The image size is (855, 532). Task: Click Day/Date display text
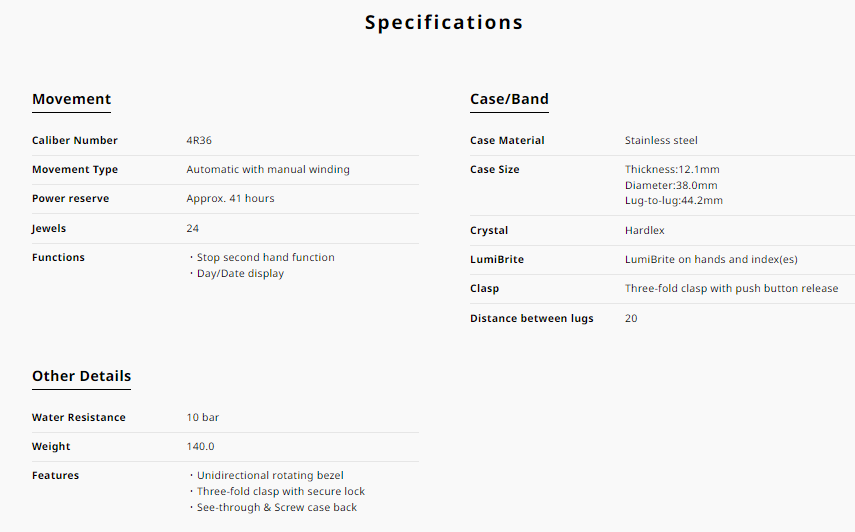pos(240,274)
